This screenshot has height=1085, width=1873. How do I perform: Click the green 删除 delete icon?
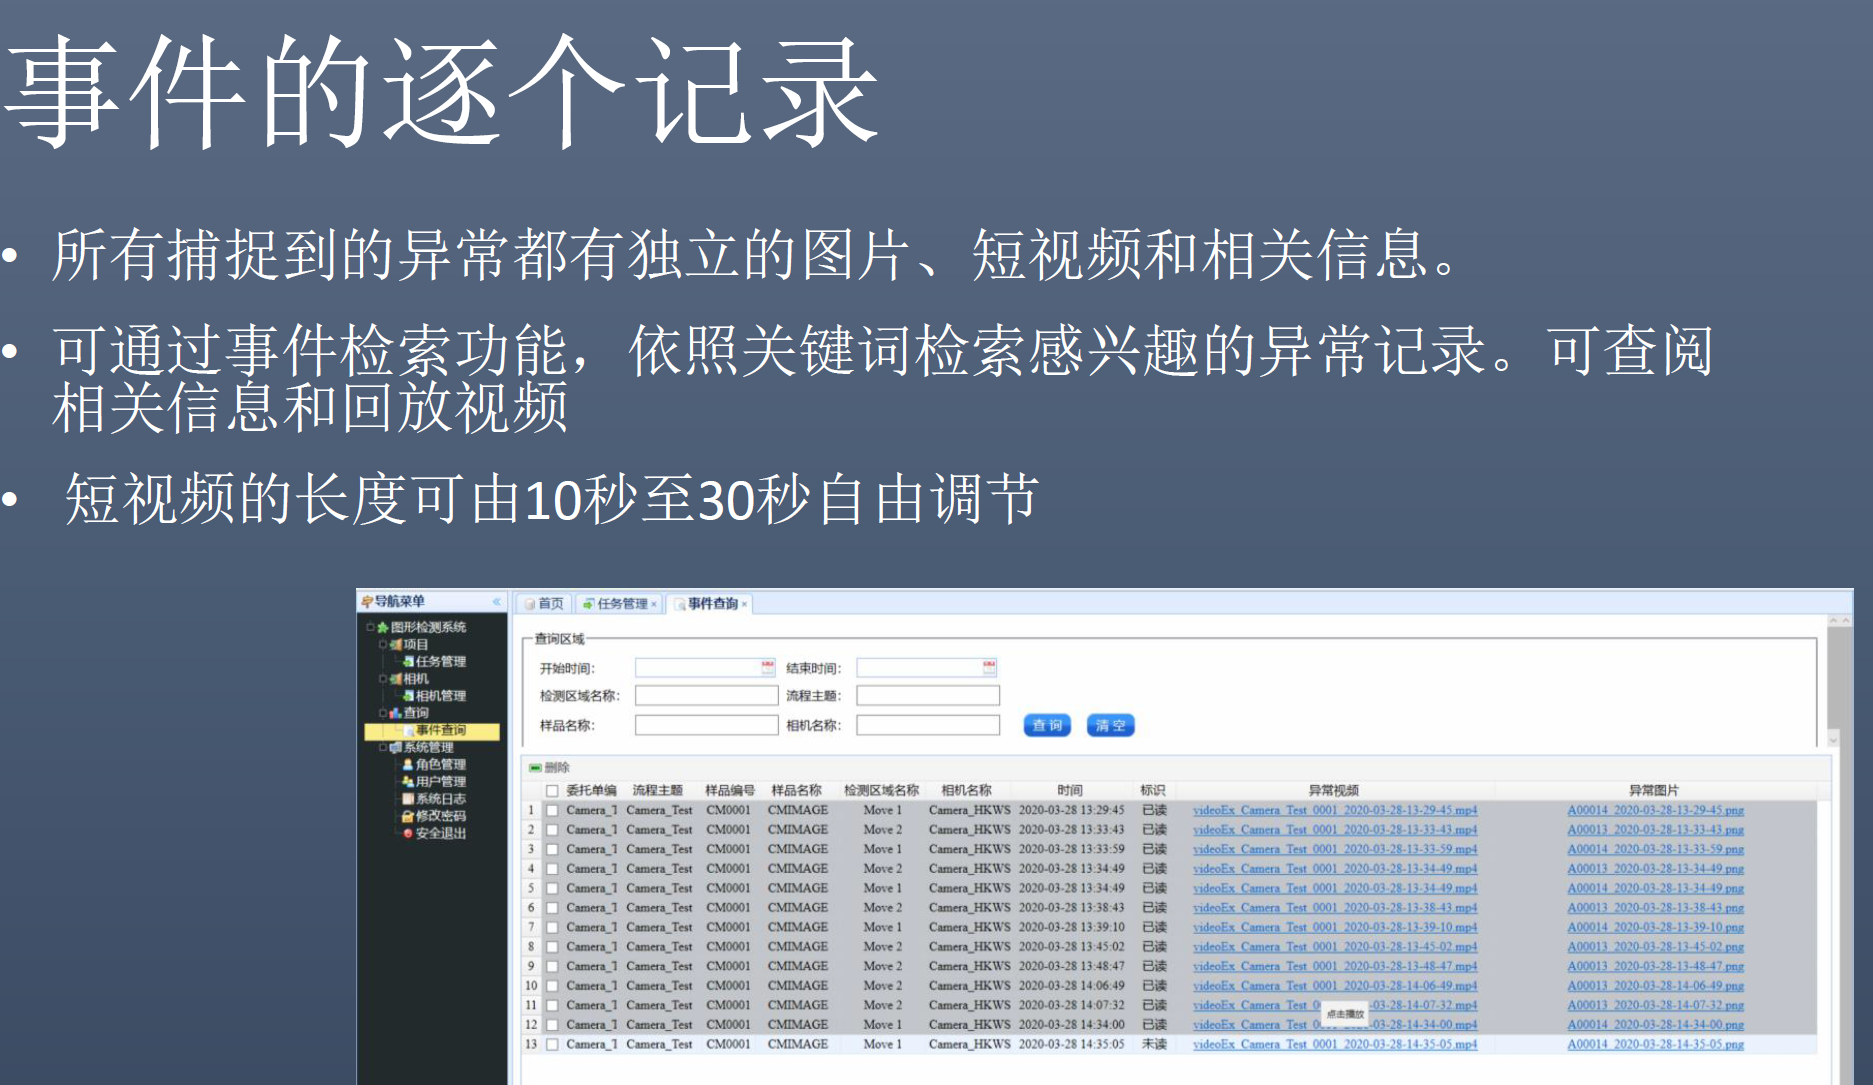[x=536, y=768]
